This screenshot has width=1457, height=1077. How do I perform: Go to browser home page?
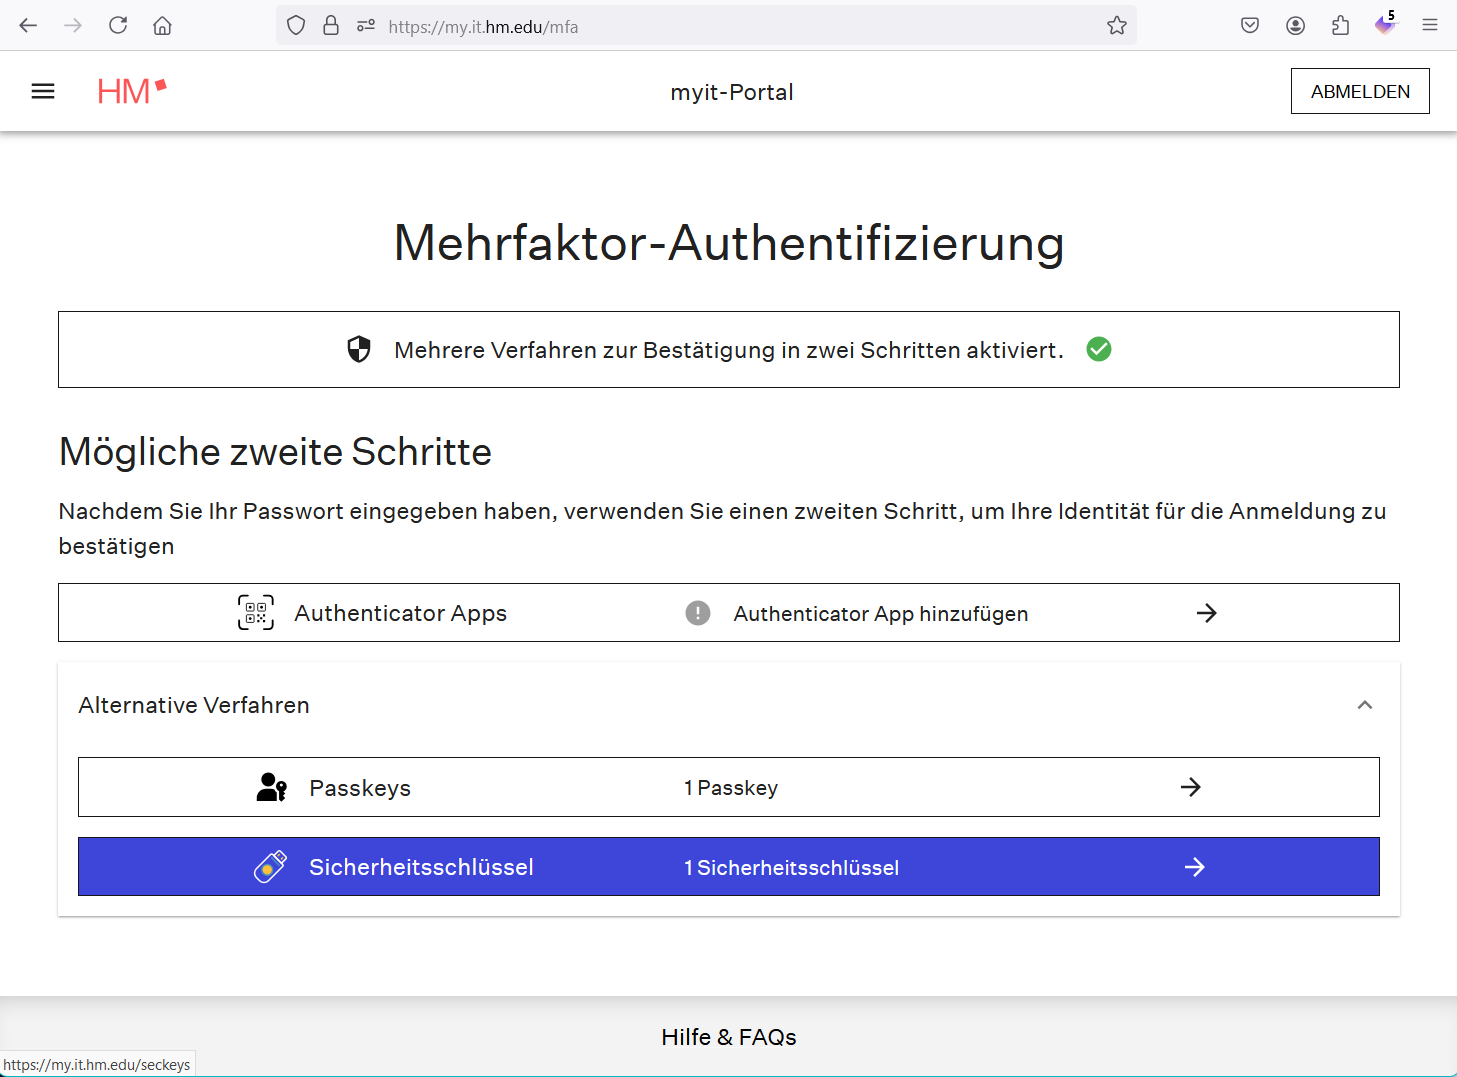162,26
